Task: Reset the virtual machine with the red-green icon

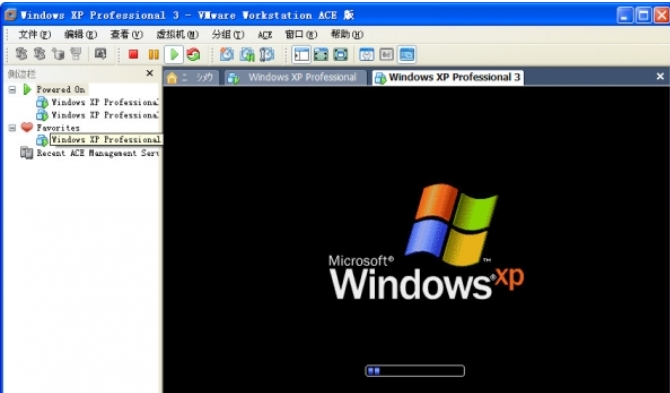Action: [x=194, y=54]
